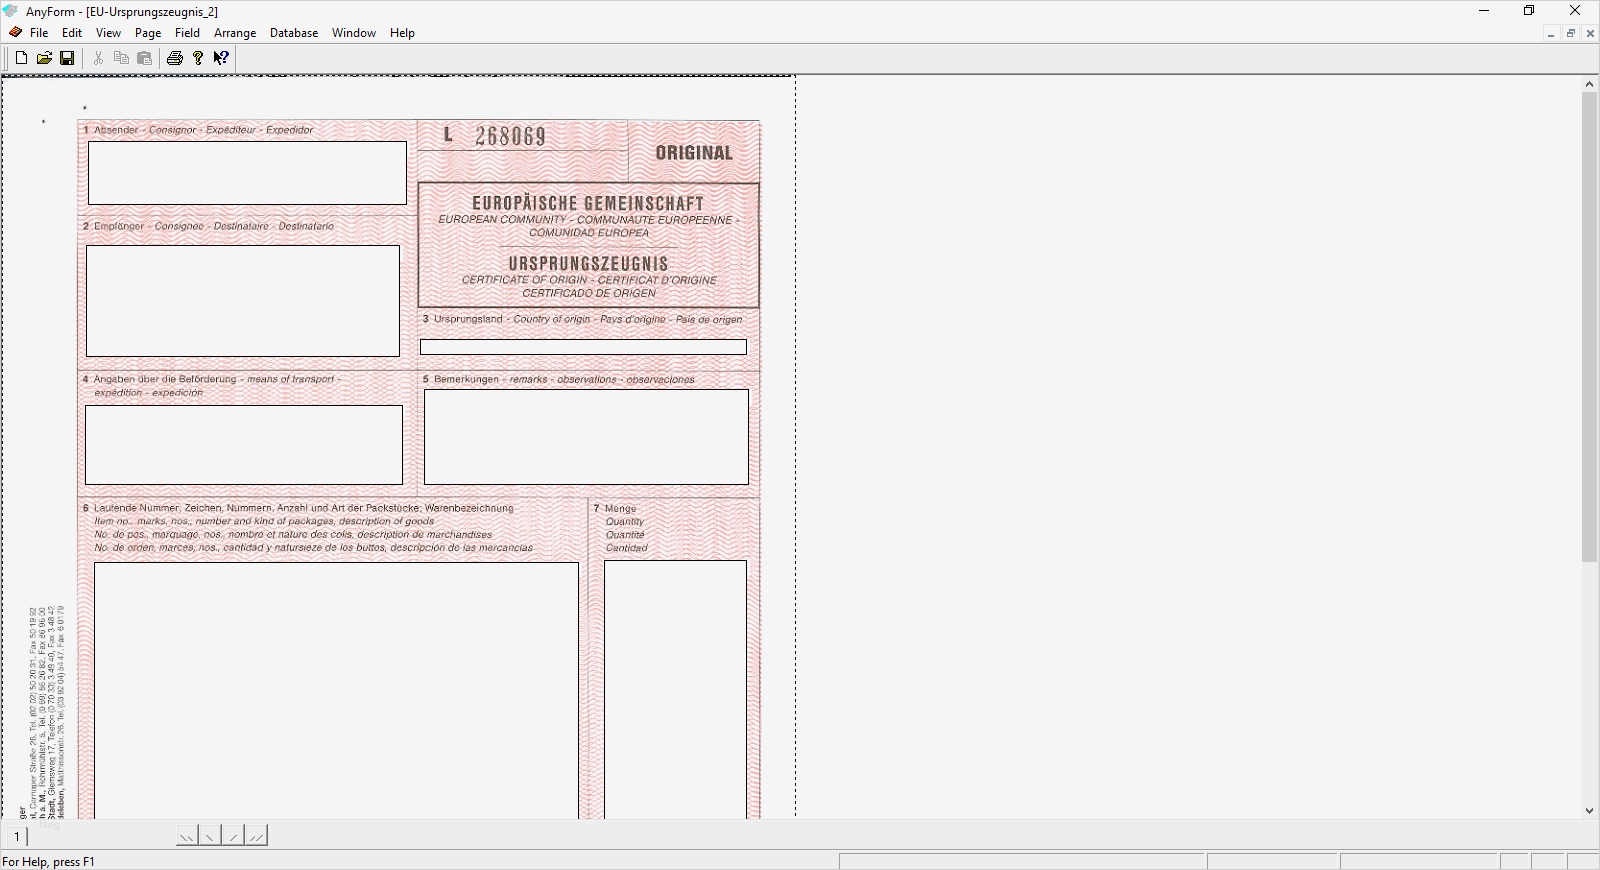Click the EUROPÄISCHE GEMEINSCHAFT heading
This screenshot has height=870, width=1600.
coord(588,203)
